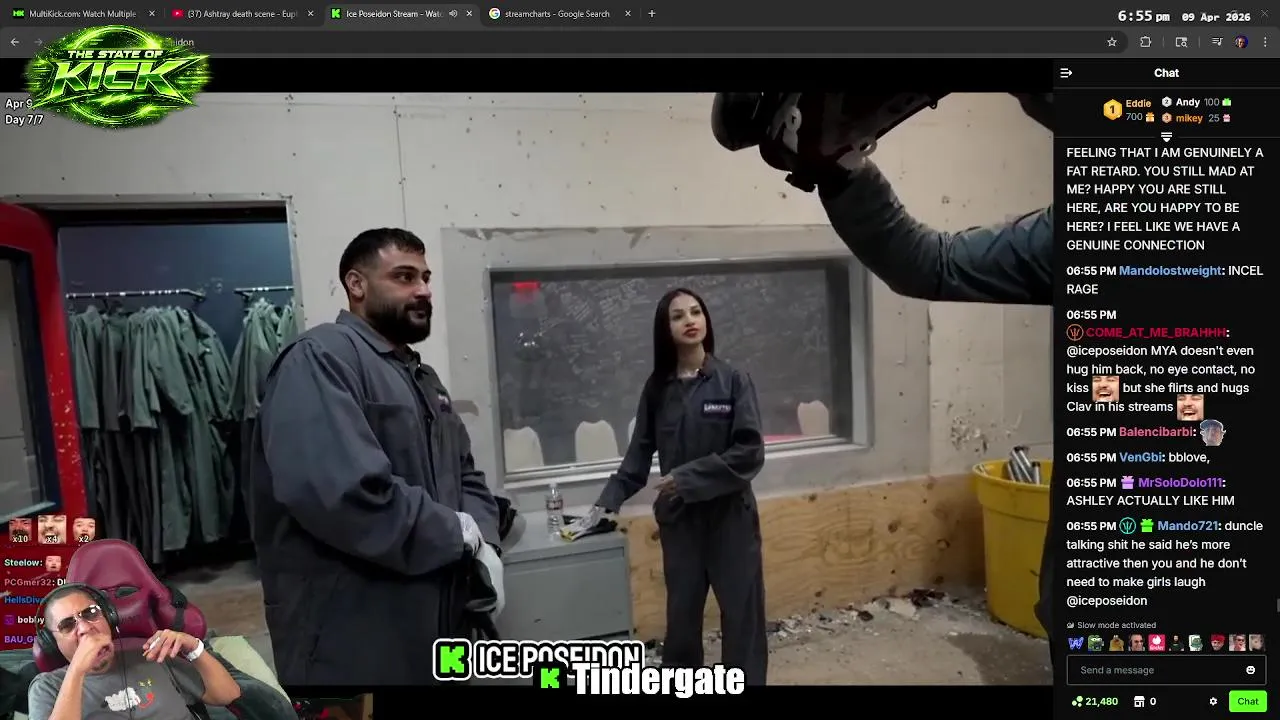The height and width of the screenshot is (720, 1280).
Task: Go back with the browser back arrow
Action: click(14, 42)
